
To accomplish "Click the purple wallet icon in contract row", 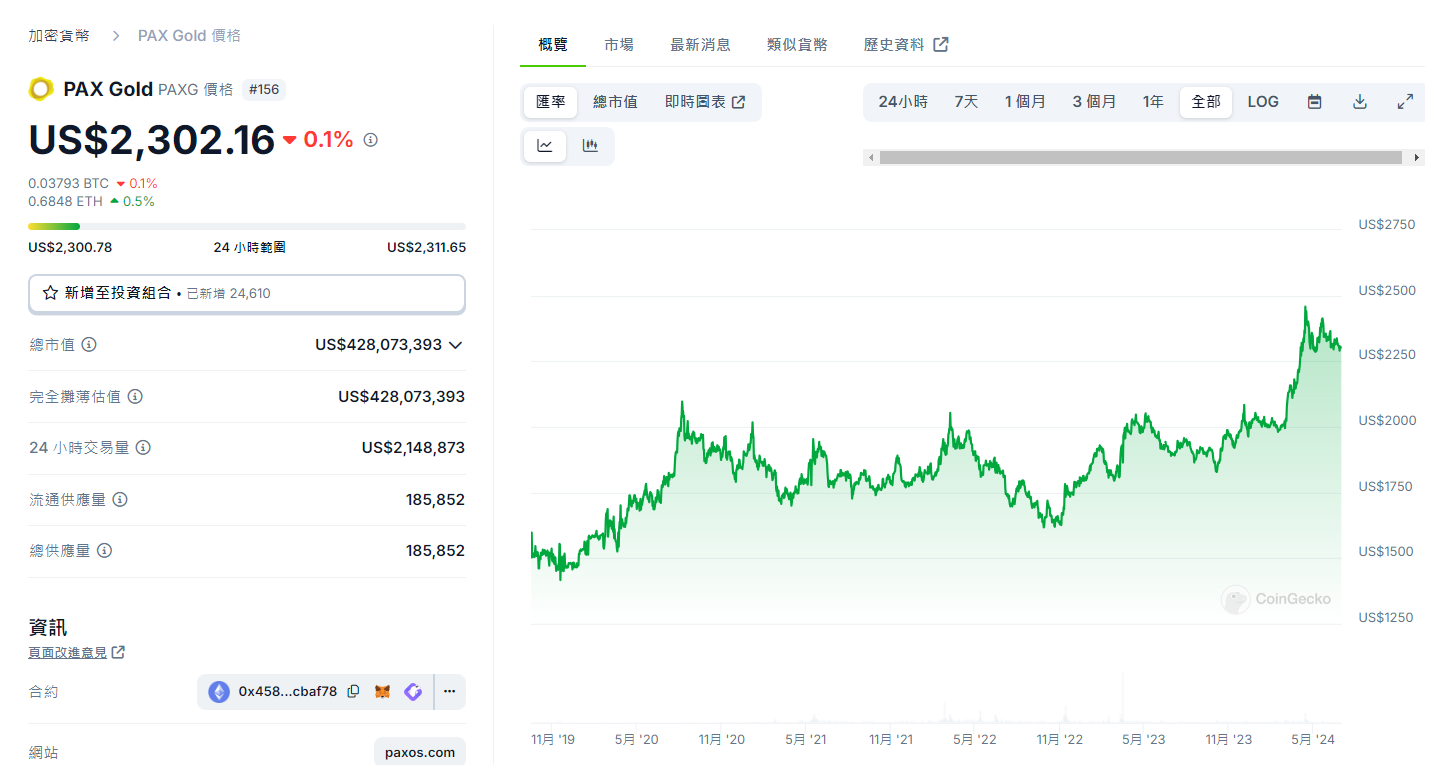I will point(413,691).
